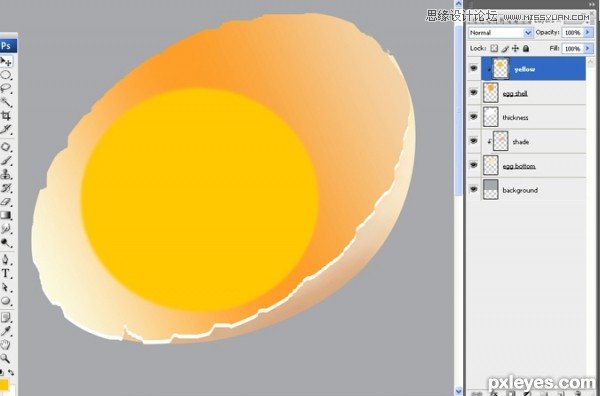The image size is (600, 396).
Task: Select the Crop tool
Action: pos(6,115)
